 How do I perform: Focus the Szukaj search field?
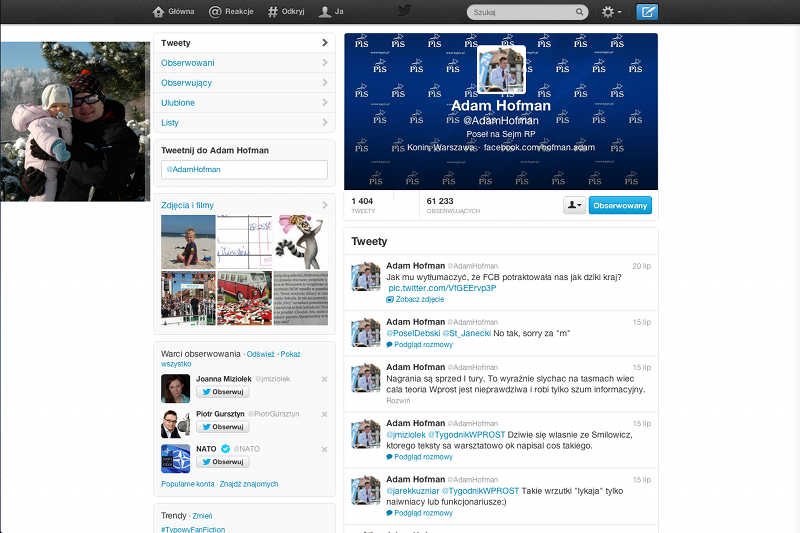pos(527,12)
